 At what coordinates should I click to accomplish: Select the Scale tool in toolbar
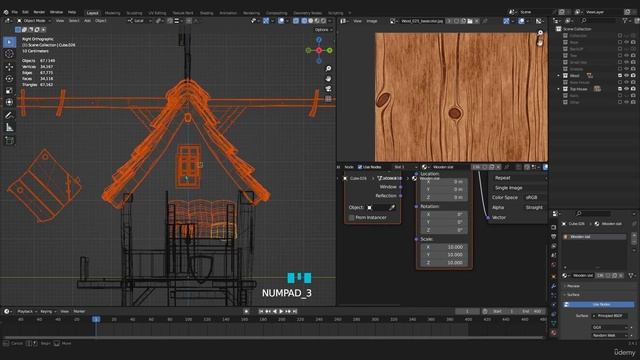[x=9, y=91]
